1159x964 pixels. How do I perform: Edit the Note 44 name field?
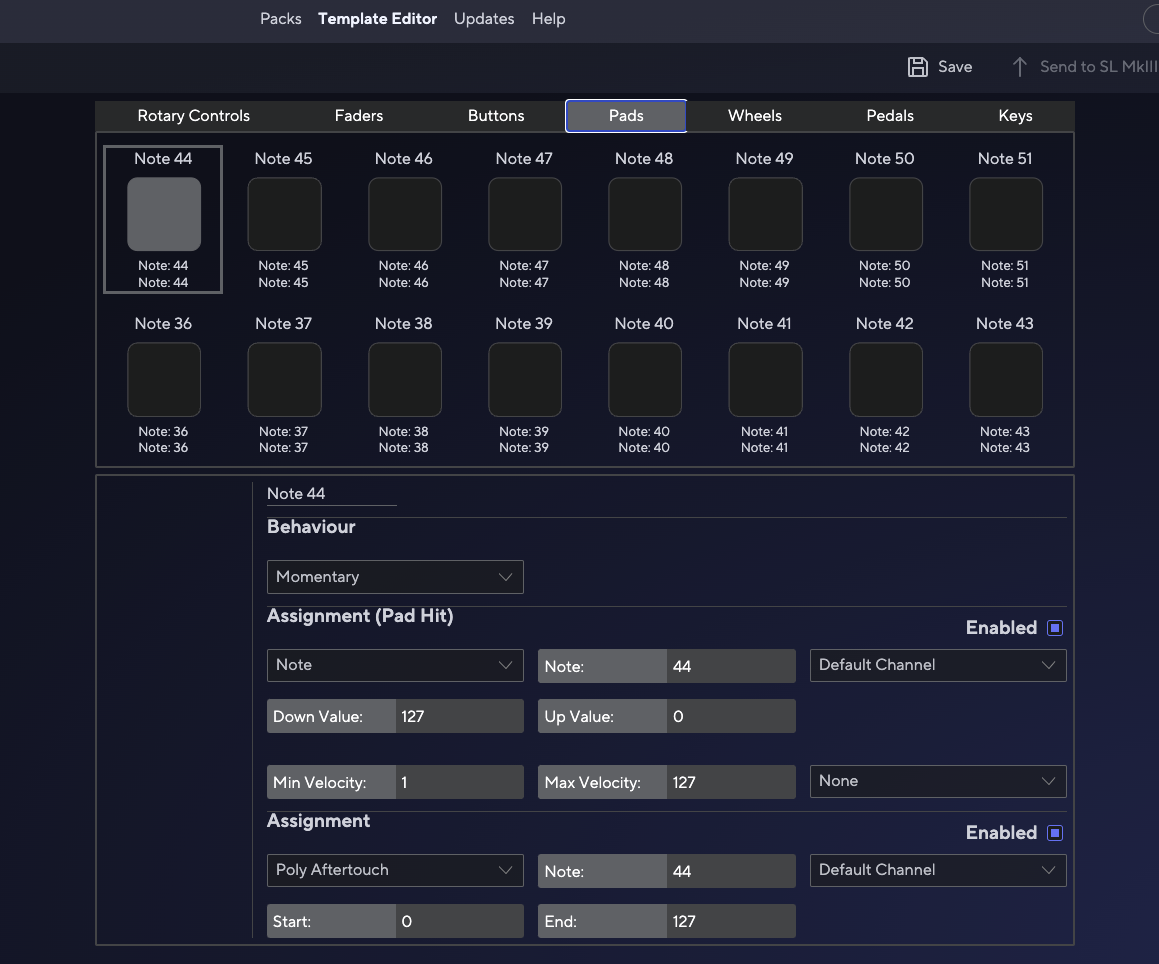click(x=331, y=494)
